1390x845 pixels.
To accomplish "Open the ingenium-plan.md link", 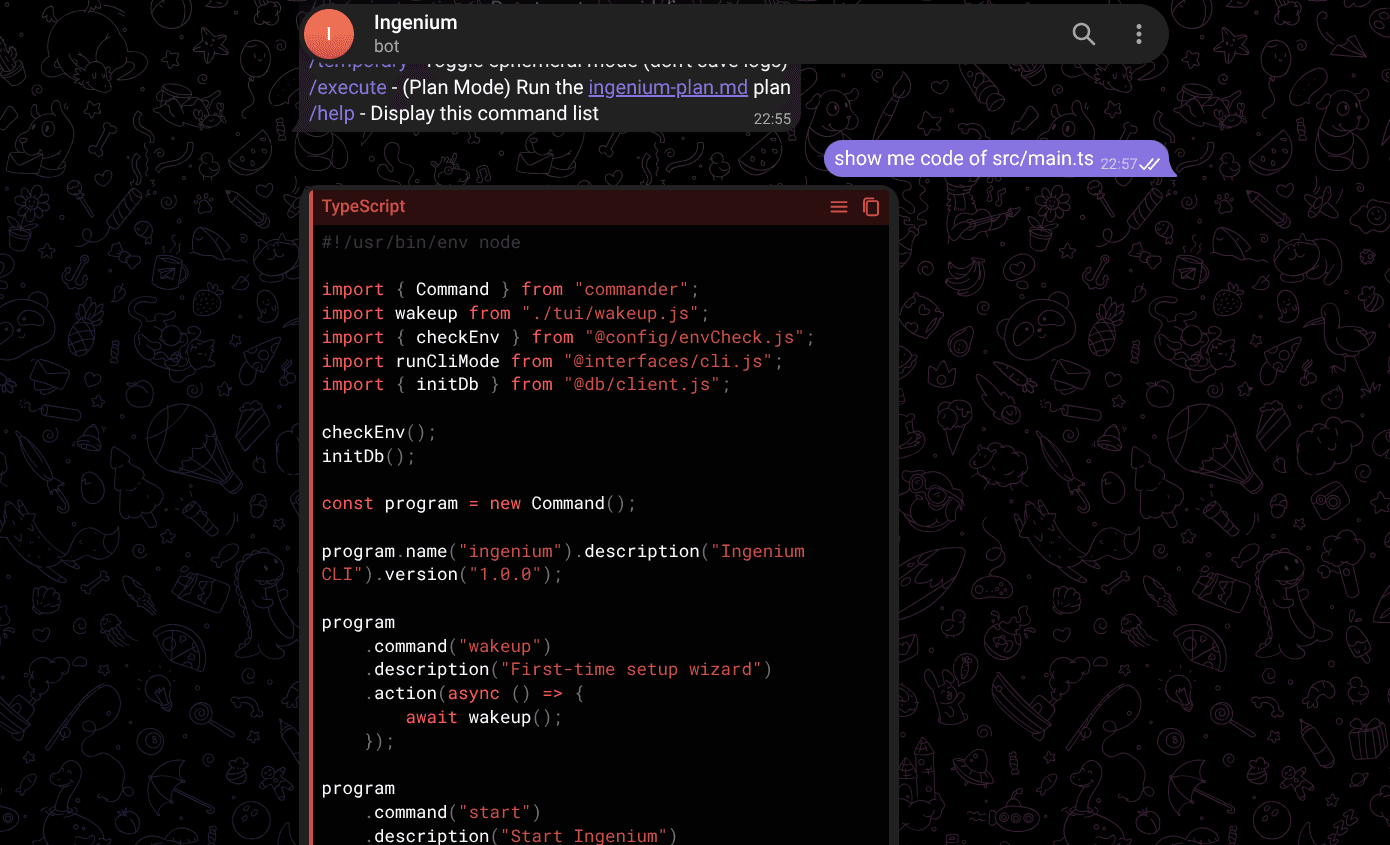I will coord(668,87).
